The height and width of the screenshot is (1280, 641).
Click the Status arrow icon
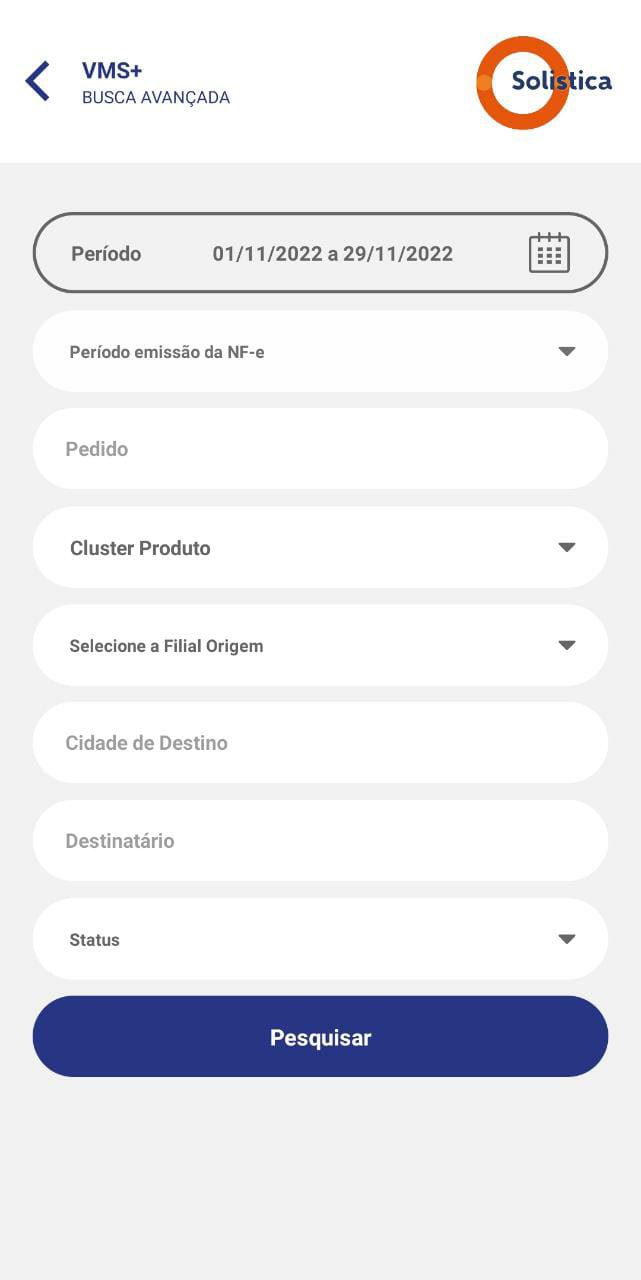567,939
